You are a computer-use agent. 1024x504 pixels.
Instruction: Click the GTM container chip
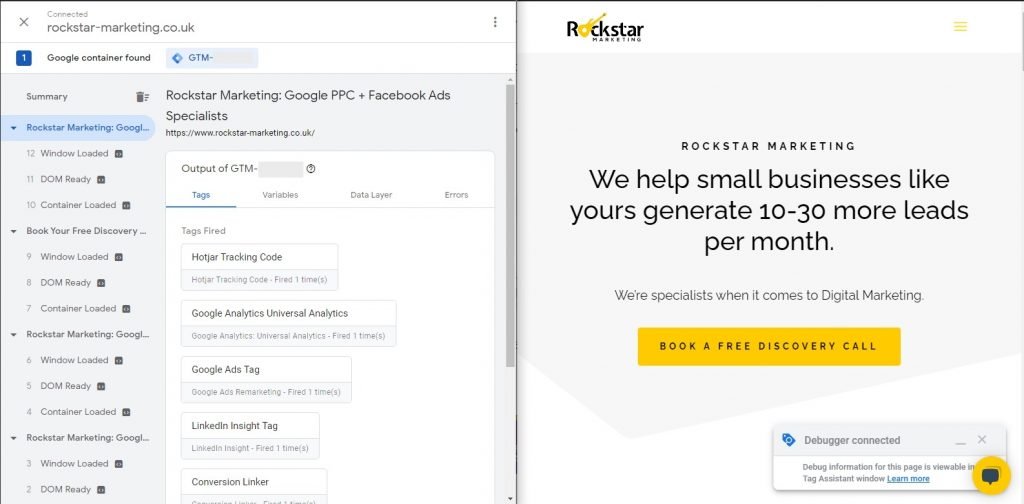click(212, 58)
